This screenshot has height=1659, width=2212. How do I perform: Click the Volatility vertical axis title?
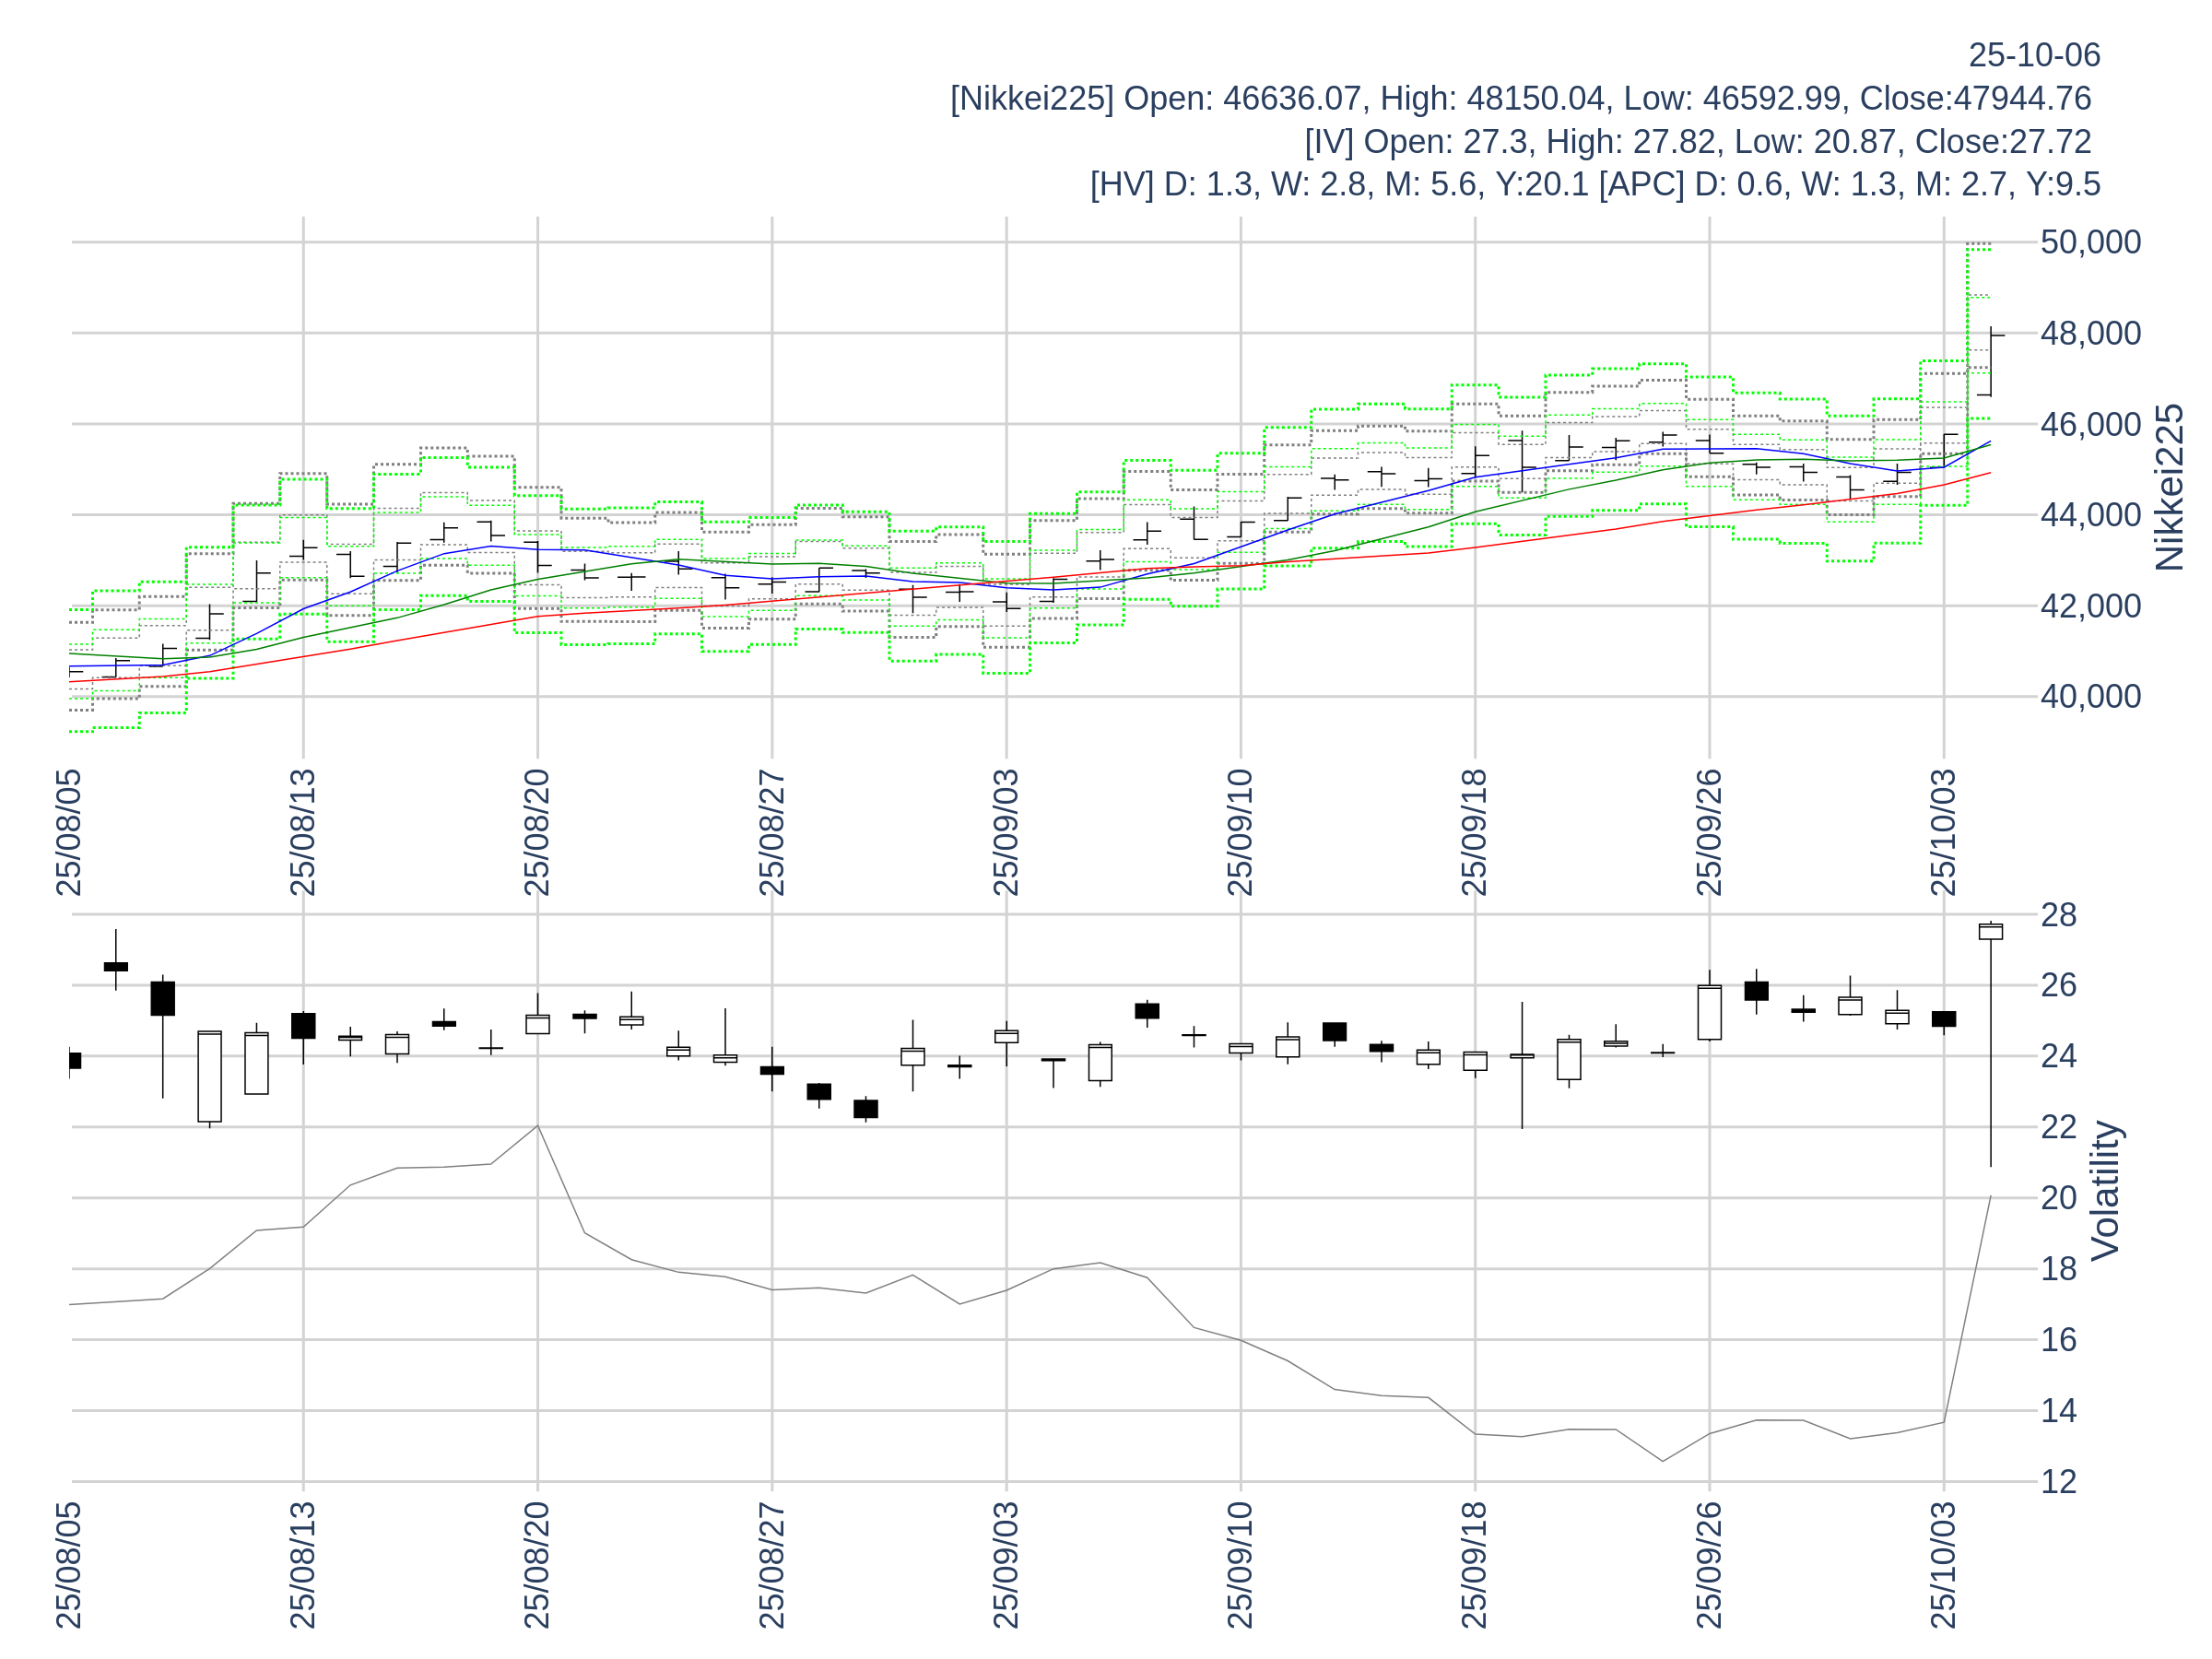[2105, 1190]
